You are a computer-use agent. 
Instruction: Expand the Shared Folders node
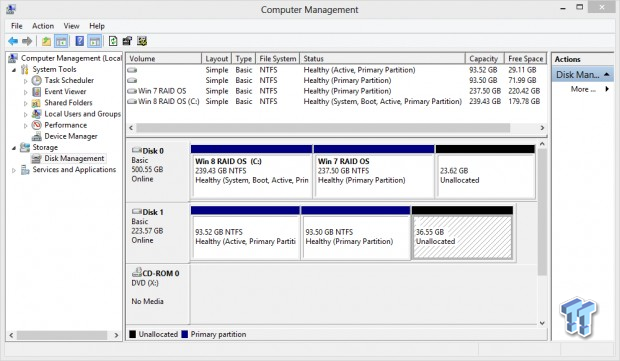tap(26, 103)
